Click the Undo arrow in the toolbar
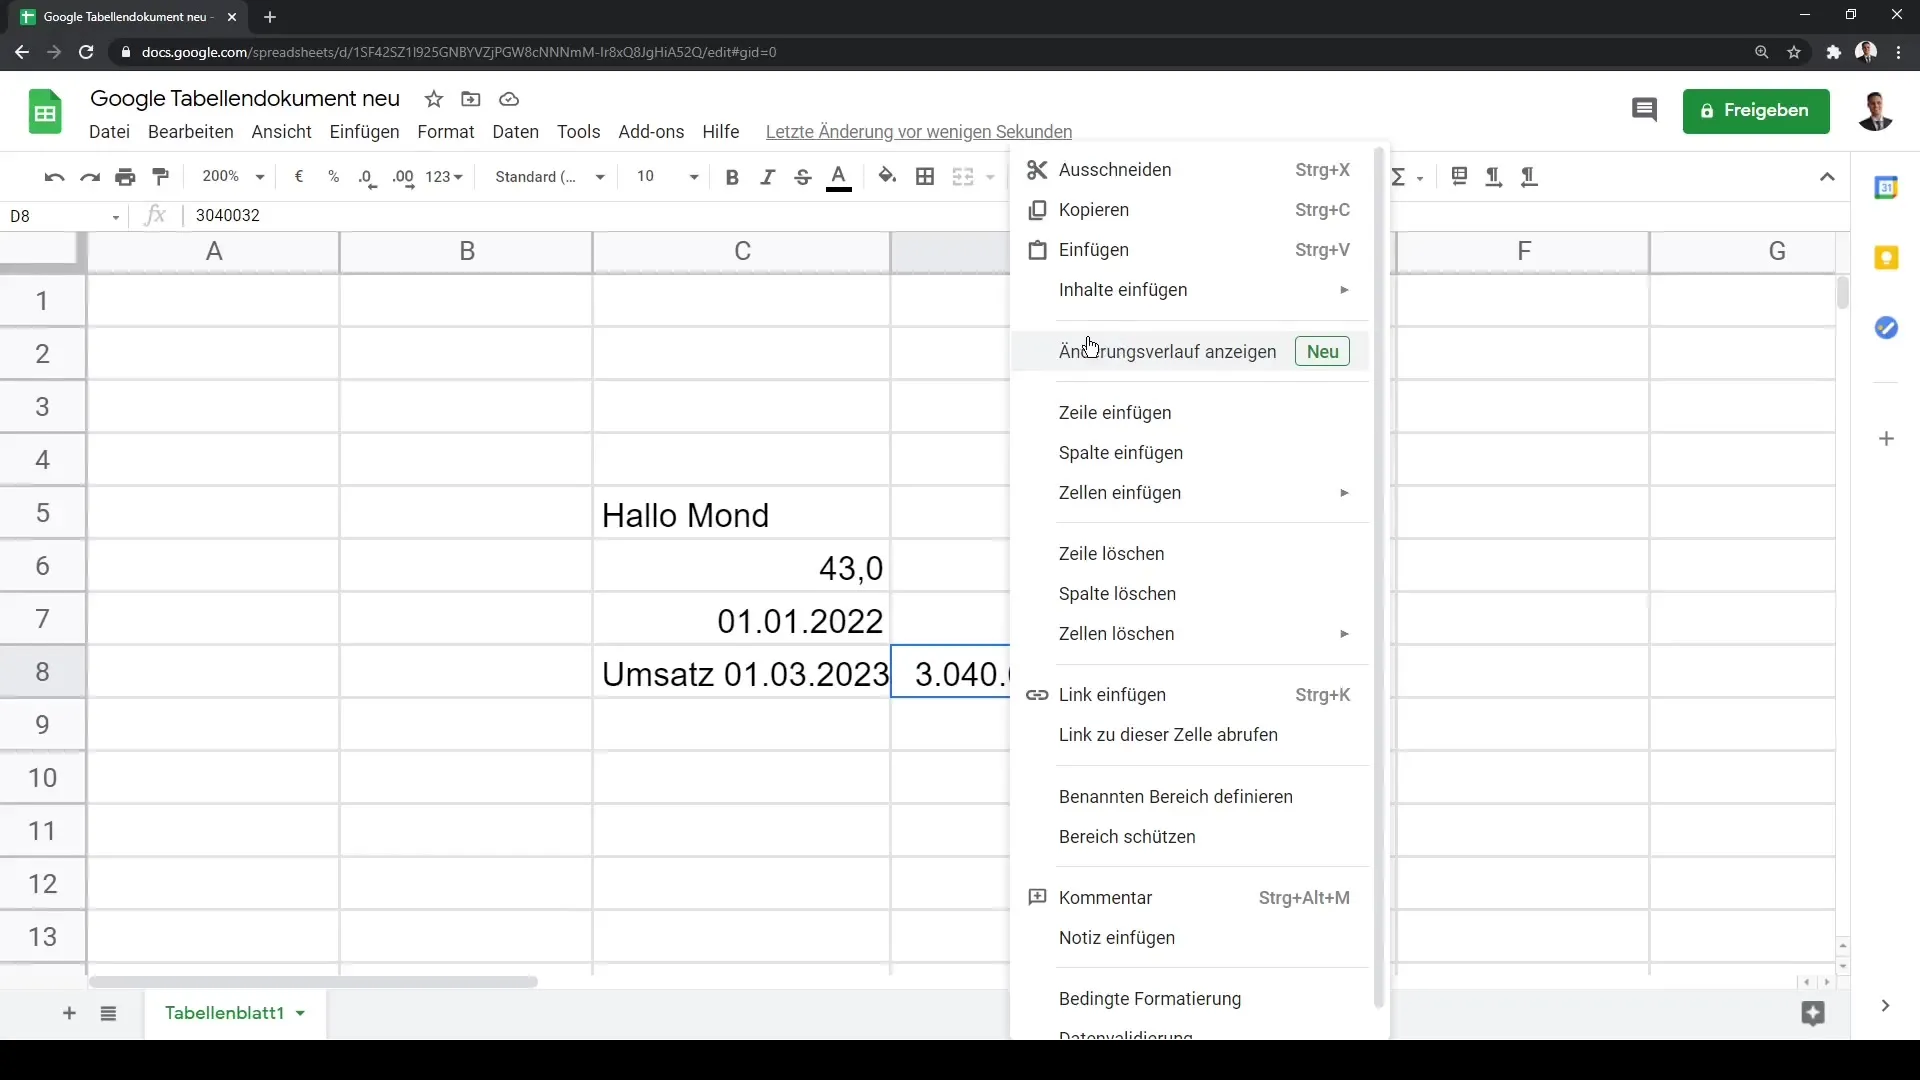The height and width of the screenshot is (1080, 1920). coord(54,177)
